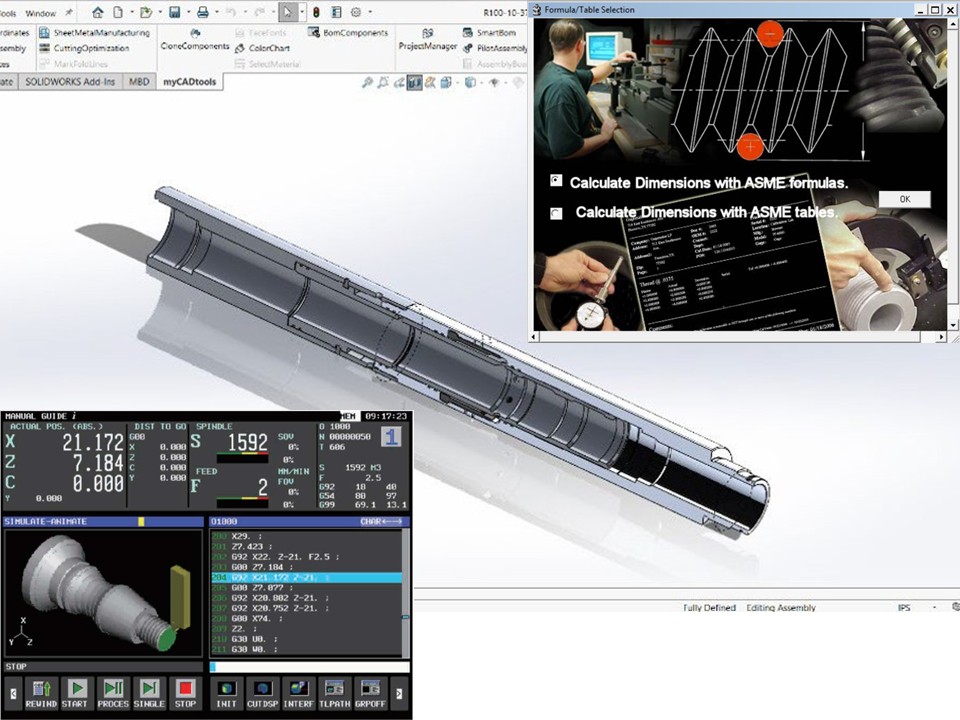960x720 pixels.
Task: Open the BomComponents tool
Action: tap(348, 32)
